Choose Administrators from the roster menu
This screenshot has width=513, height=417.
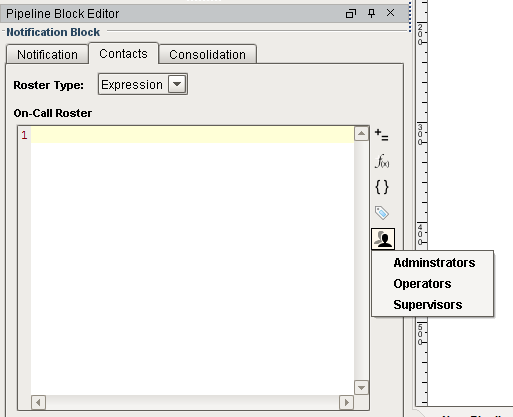pos(433,263)
